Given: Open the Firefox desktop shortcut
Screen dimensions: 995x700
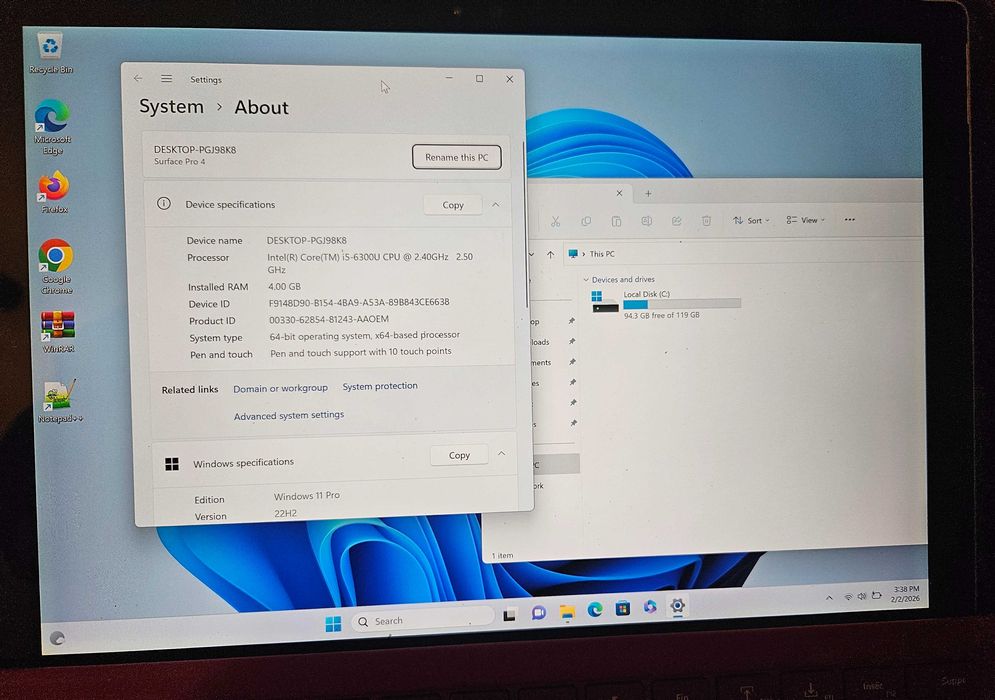Looking at the screenshot, I should click(x=54, y=191).
